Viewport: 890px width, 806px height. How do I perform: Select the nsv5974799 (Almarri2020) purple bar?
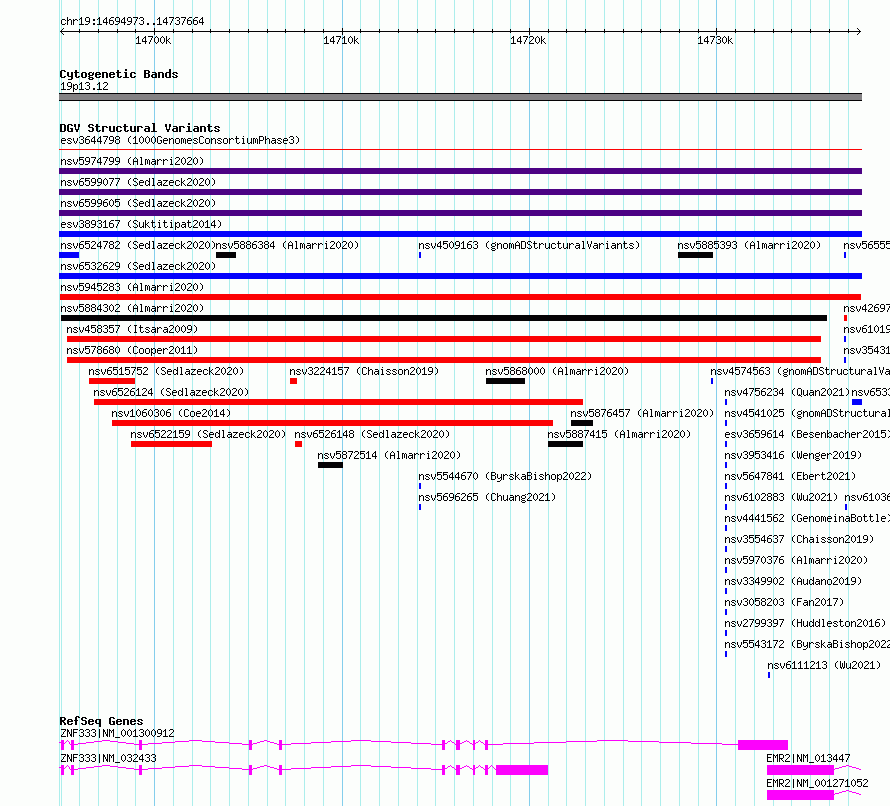(x=460, y=171)
